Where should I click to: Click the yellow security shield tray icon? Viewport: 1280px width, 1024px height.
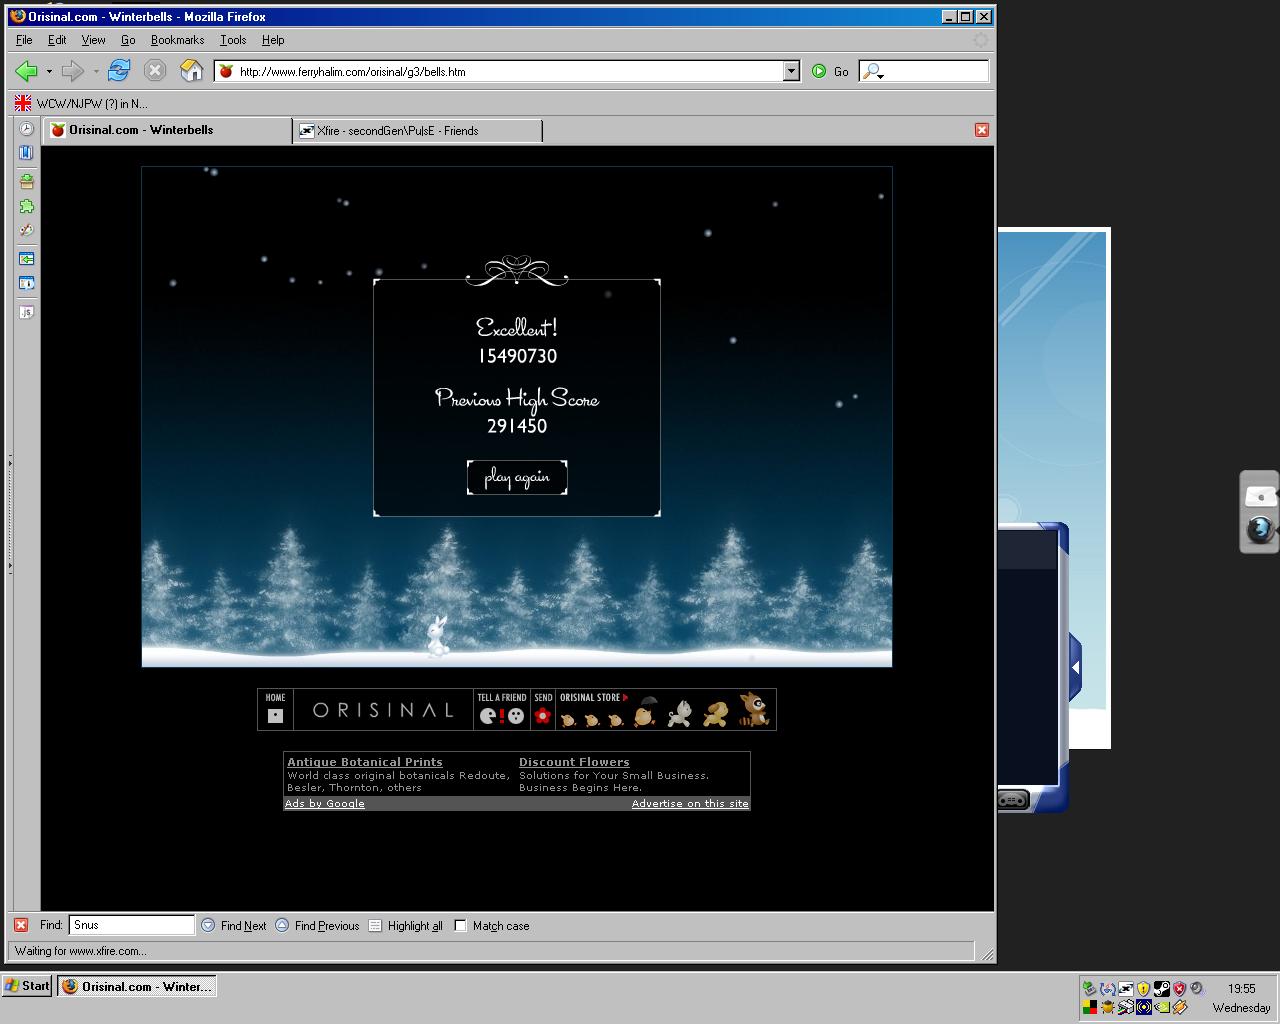[1143, 989]
